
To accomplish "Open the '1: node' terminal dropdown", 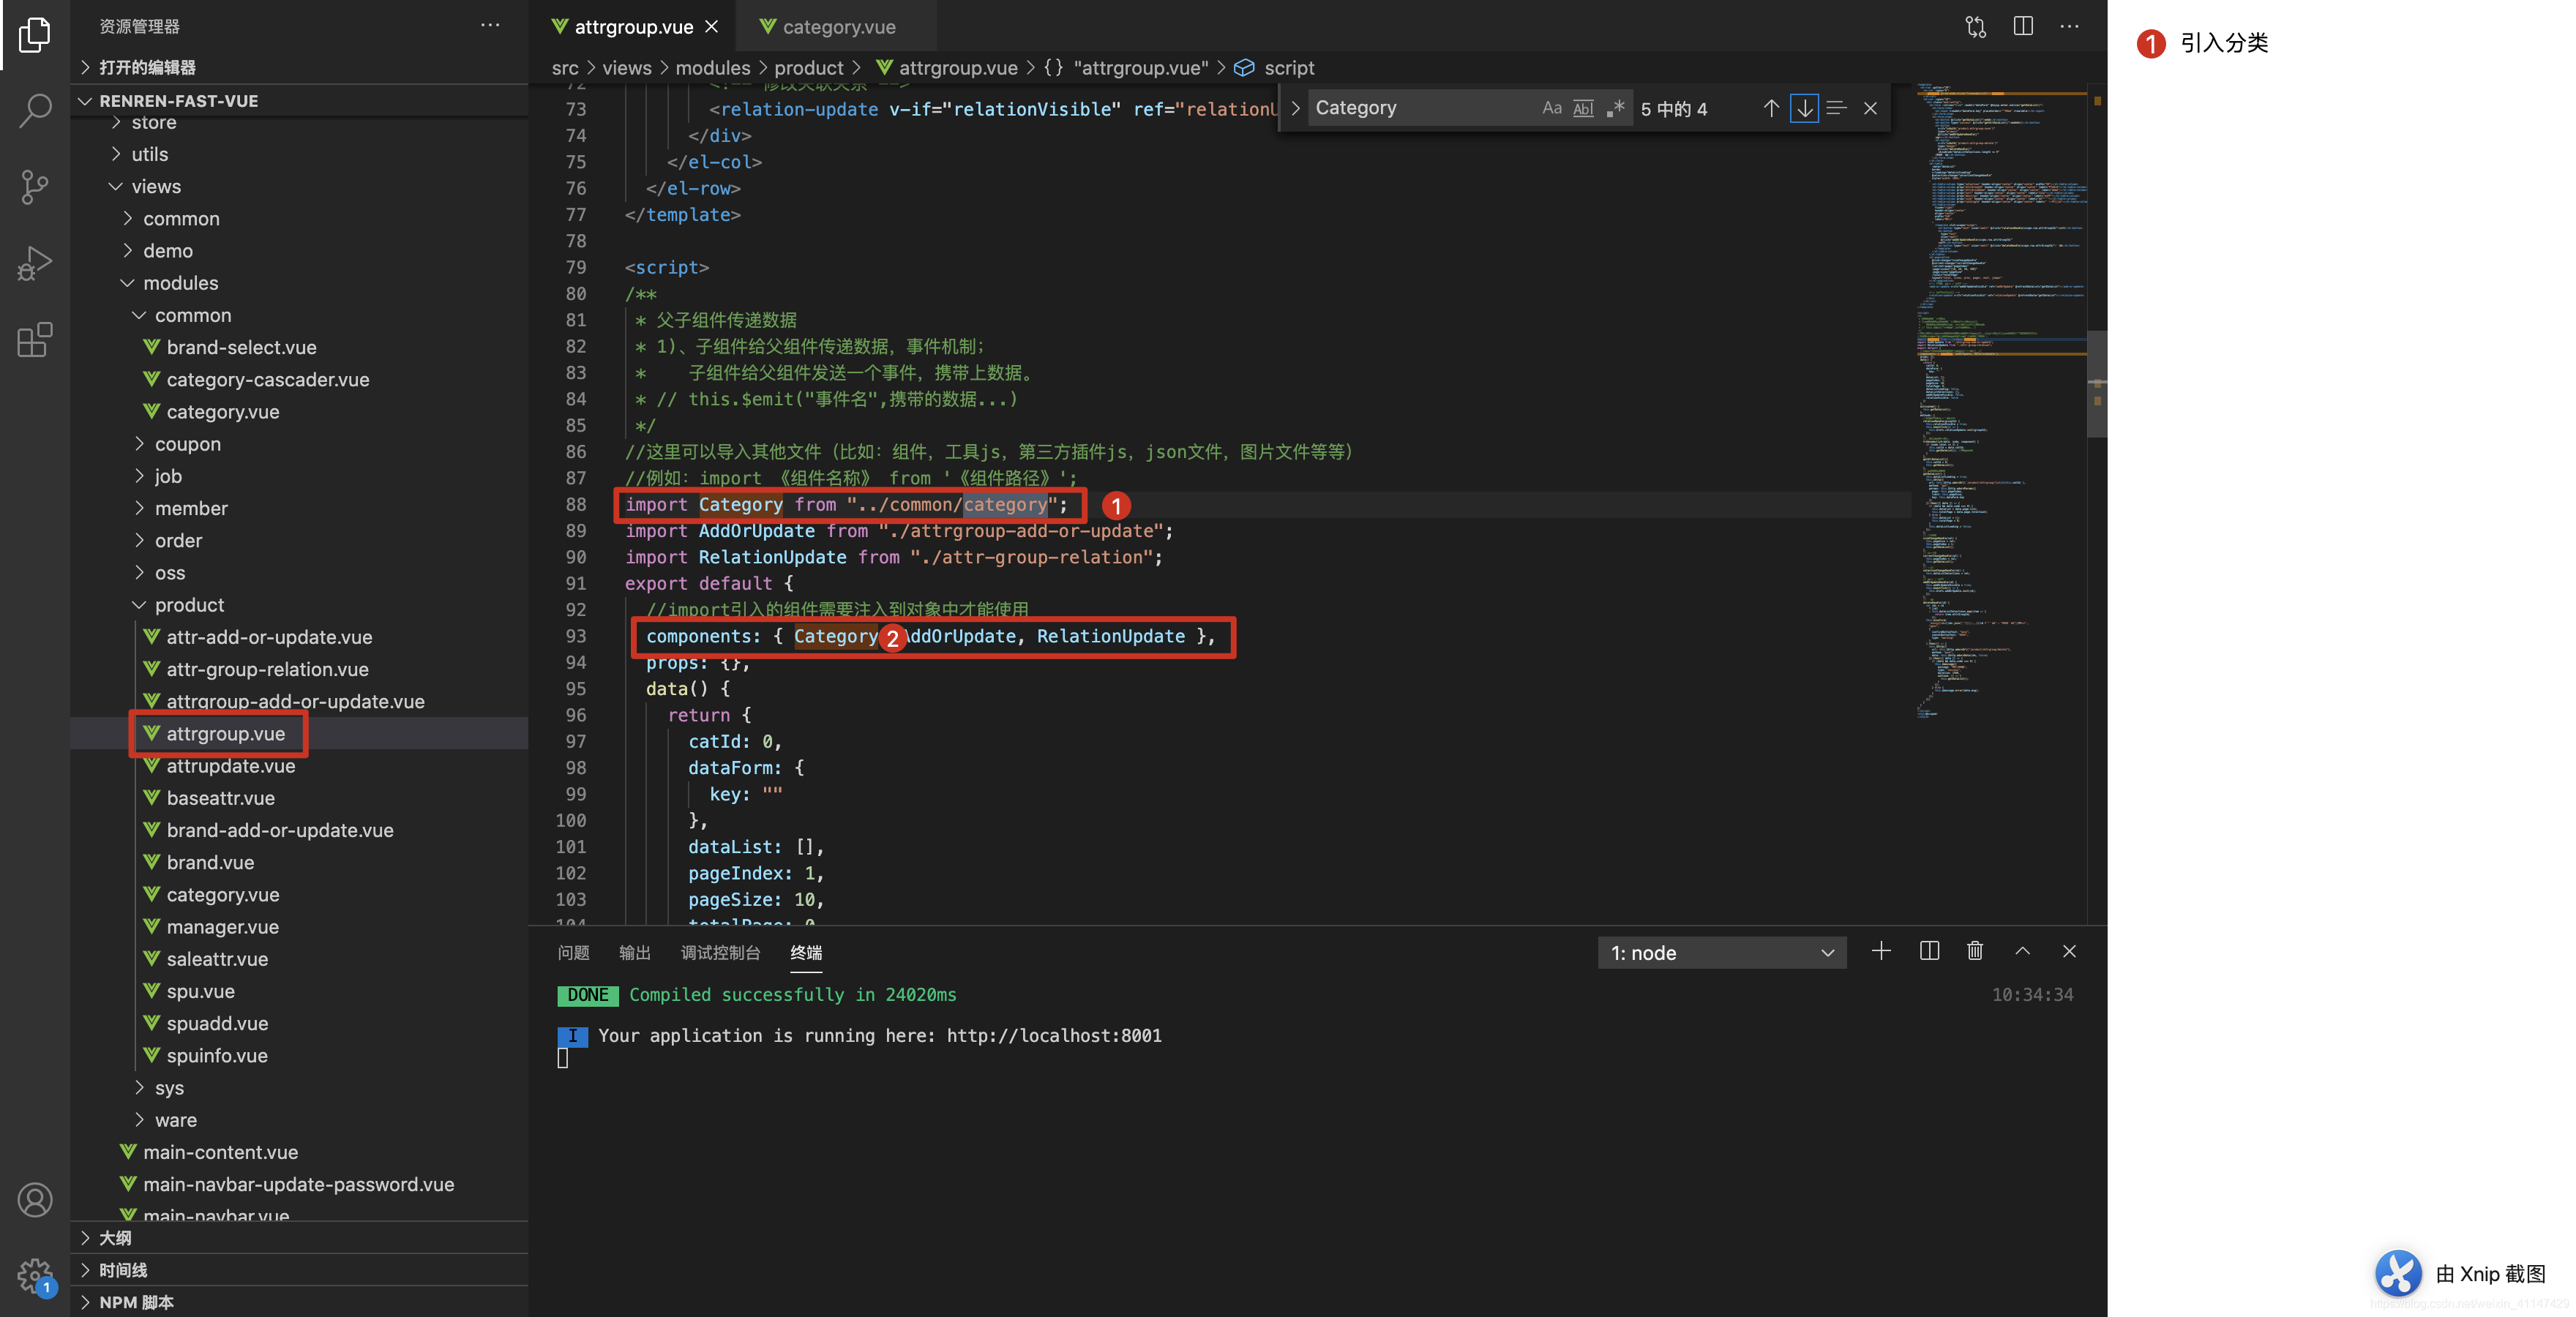I will click(x=1720, y=953).
